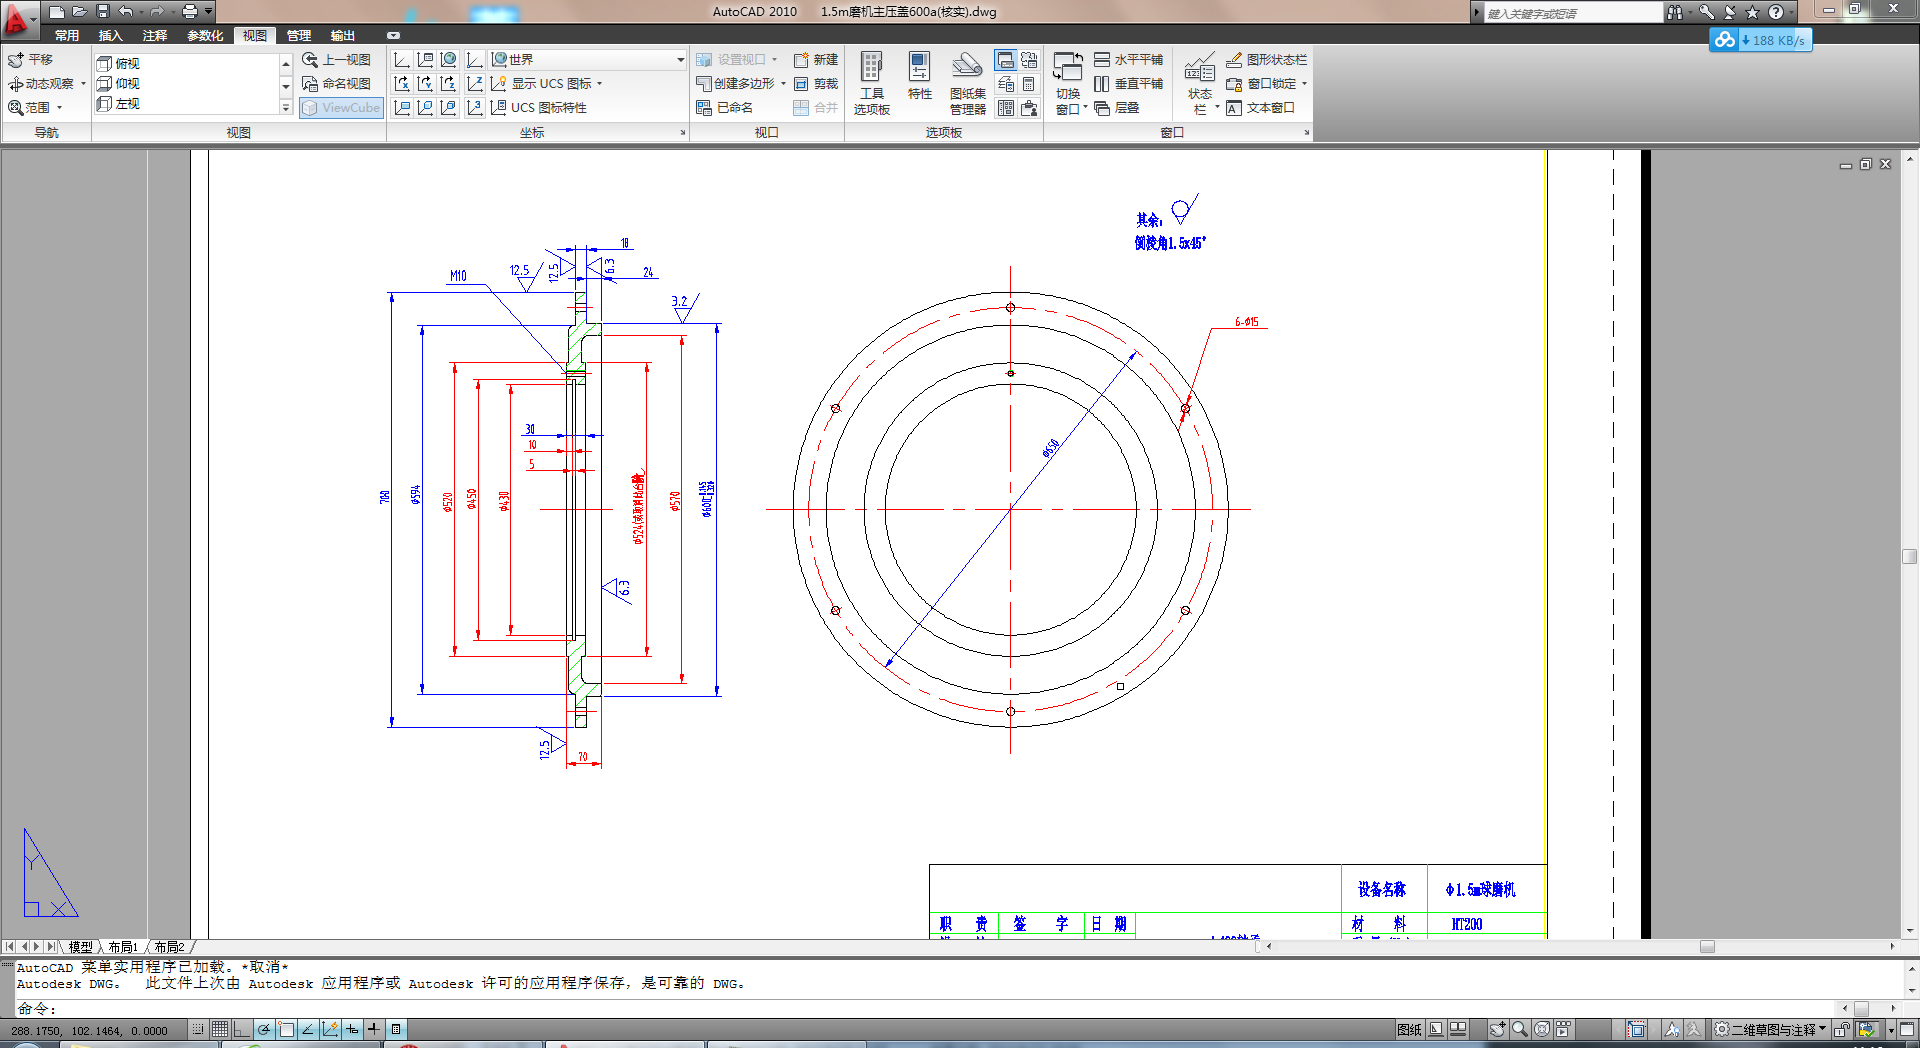Toggle the window lock padlock in status bar
The image size is (1920, 1048).
coord(1840,1029)
